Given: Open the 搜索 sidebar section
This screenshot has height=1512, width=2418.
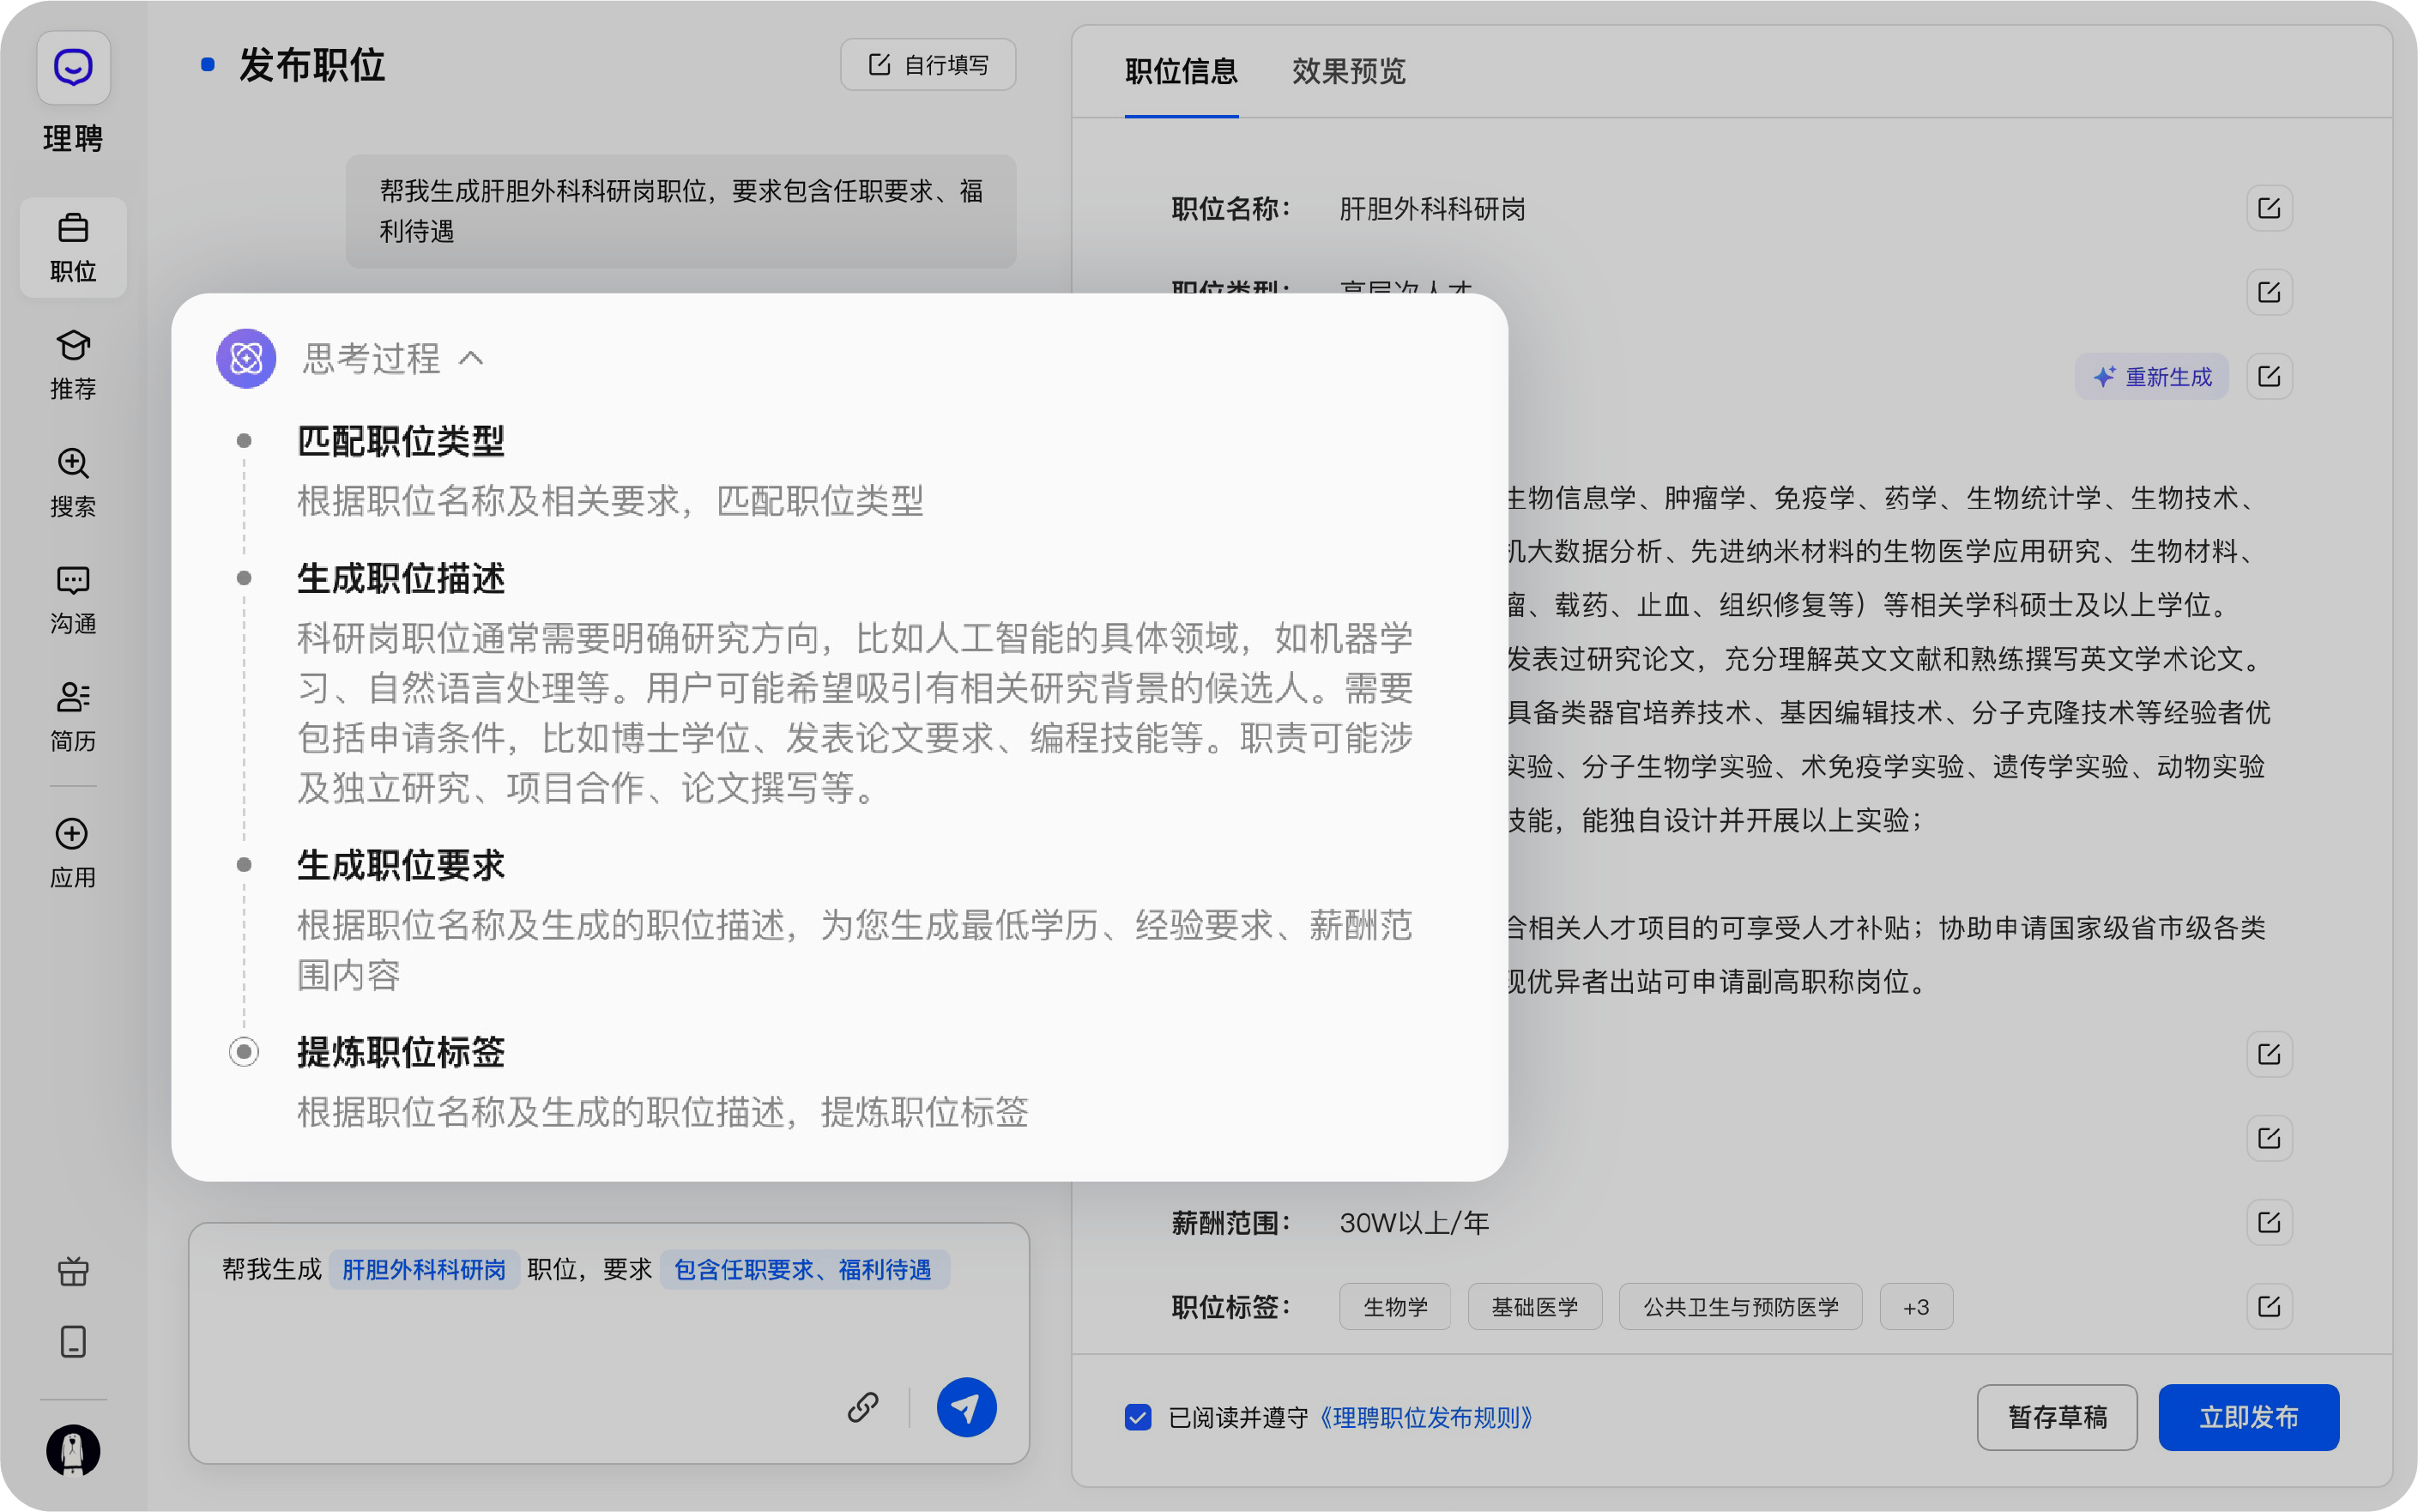Looking at the screenshot, I should (x=73, y=482).
